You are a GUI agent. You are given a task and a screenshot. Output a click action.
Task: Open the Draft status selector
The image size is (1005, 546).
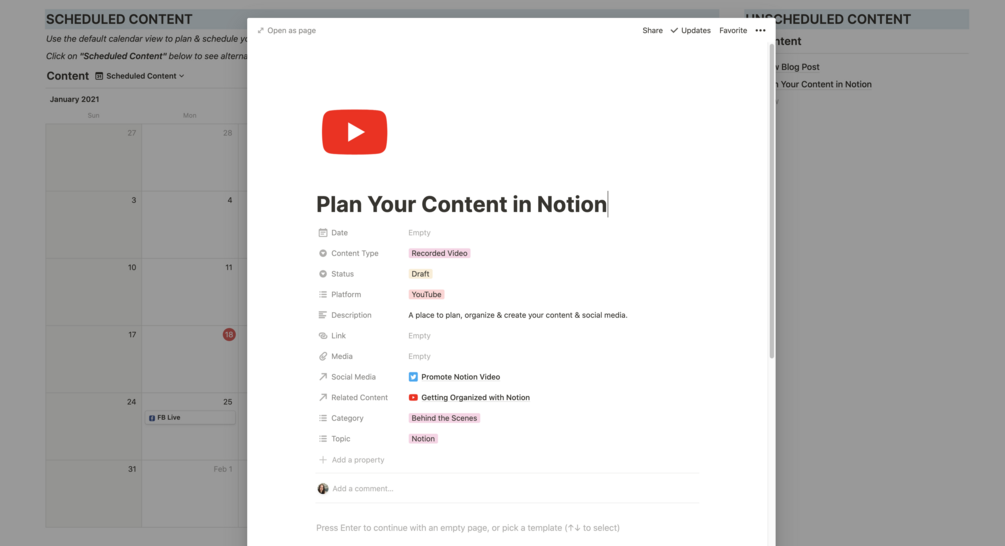click(x=420, y=274)
